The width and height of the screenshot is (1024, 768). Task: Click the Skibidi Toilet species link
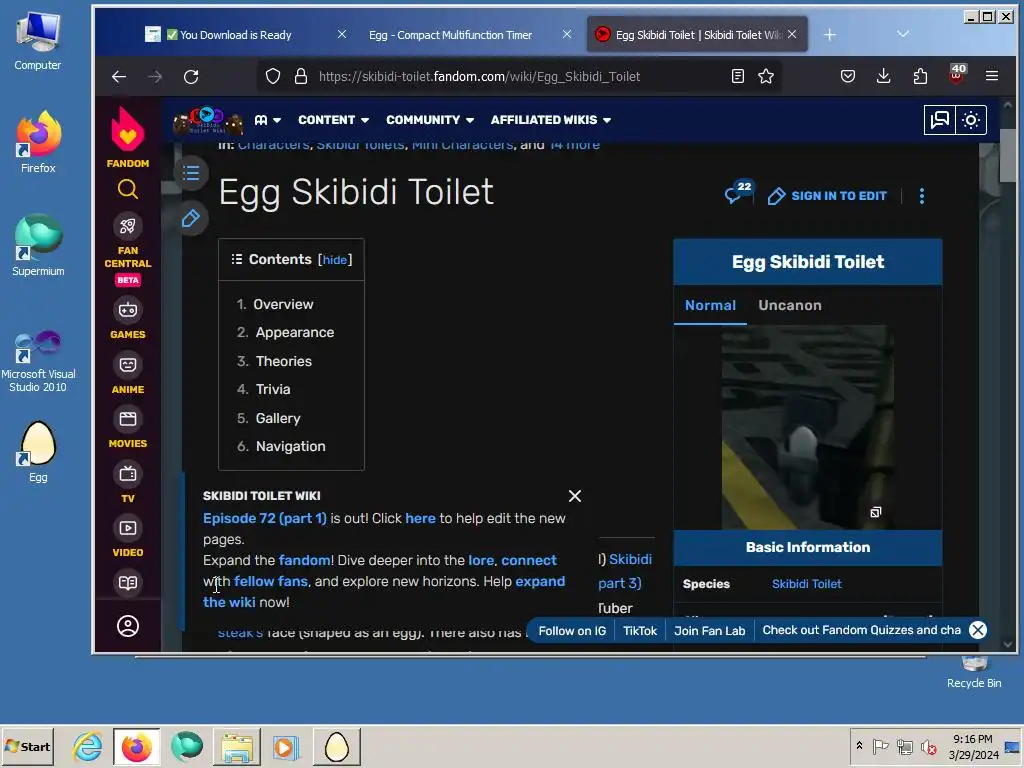807,584
